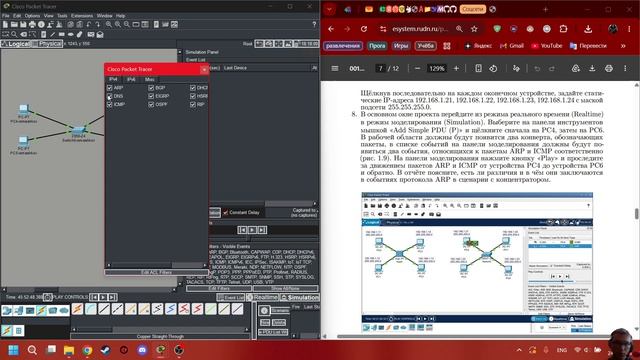The width and height of the screenshot is (640, 360).
Task: Open the Gmail bookmark
Action: click(511, 46)
